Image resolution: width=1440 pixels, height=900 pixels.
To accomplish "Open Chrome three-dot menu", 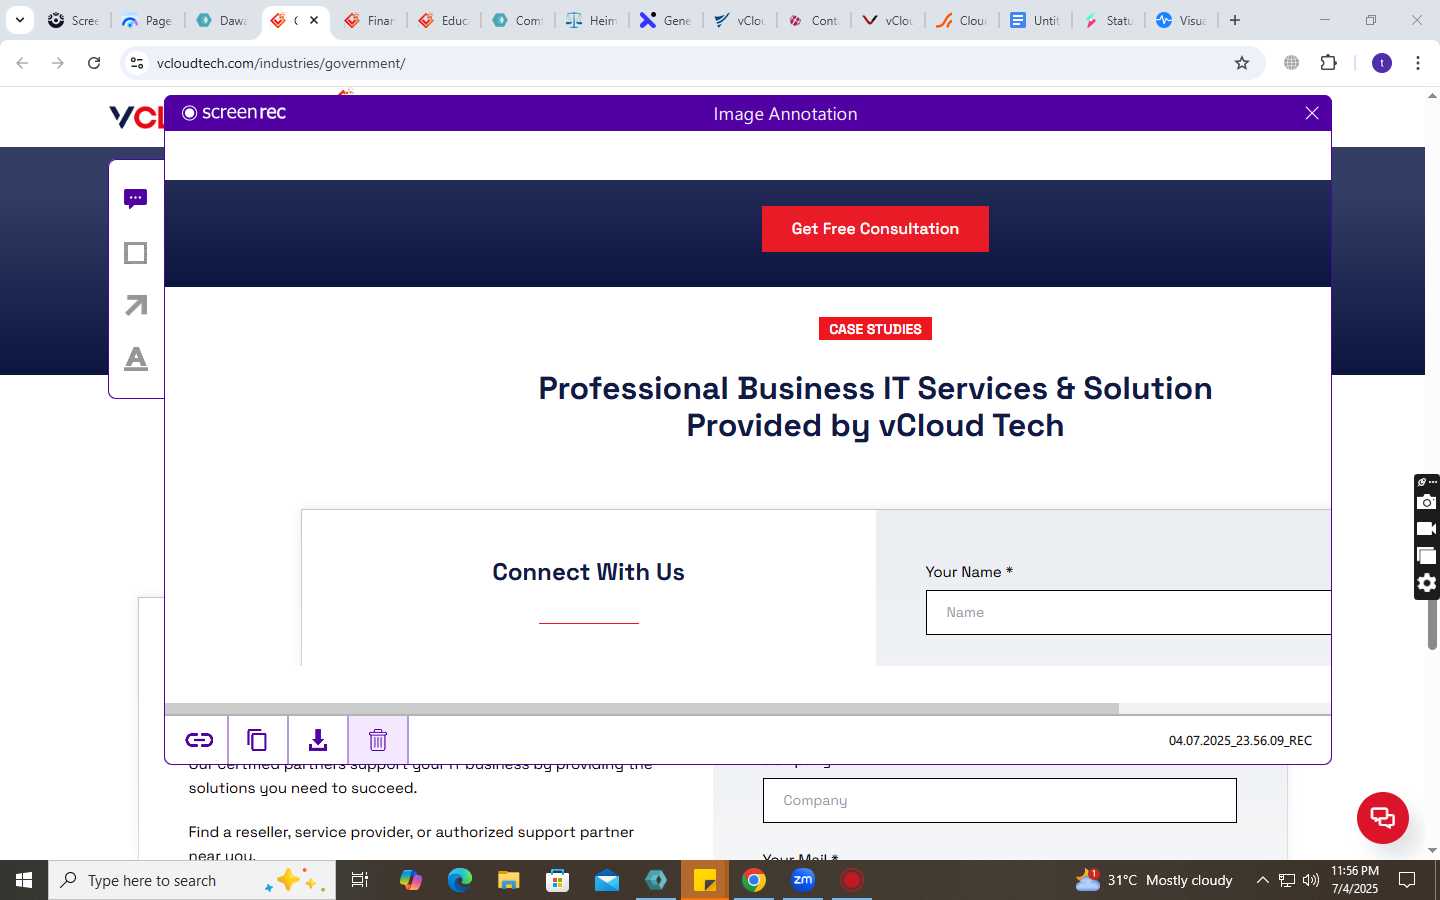I will 1418,63.
